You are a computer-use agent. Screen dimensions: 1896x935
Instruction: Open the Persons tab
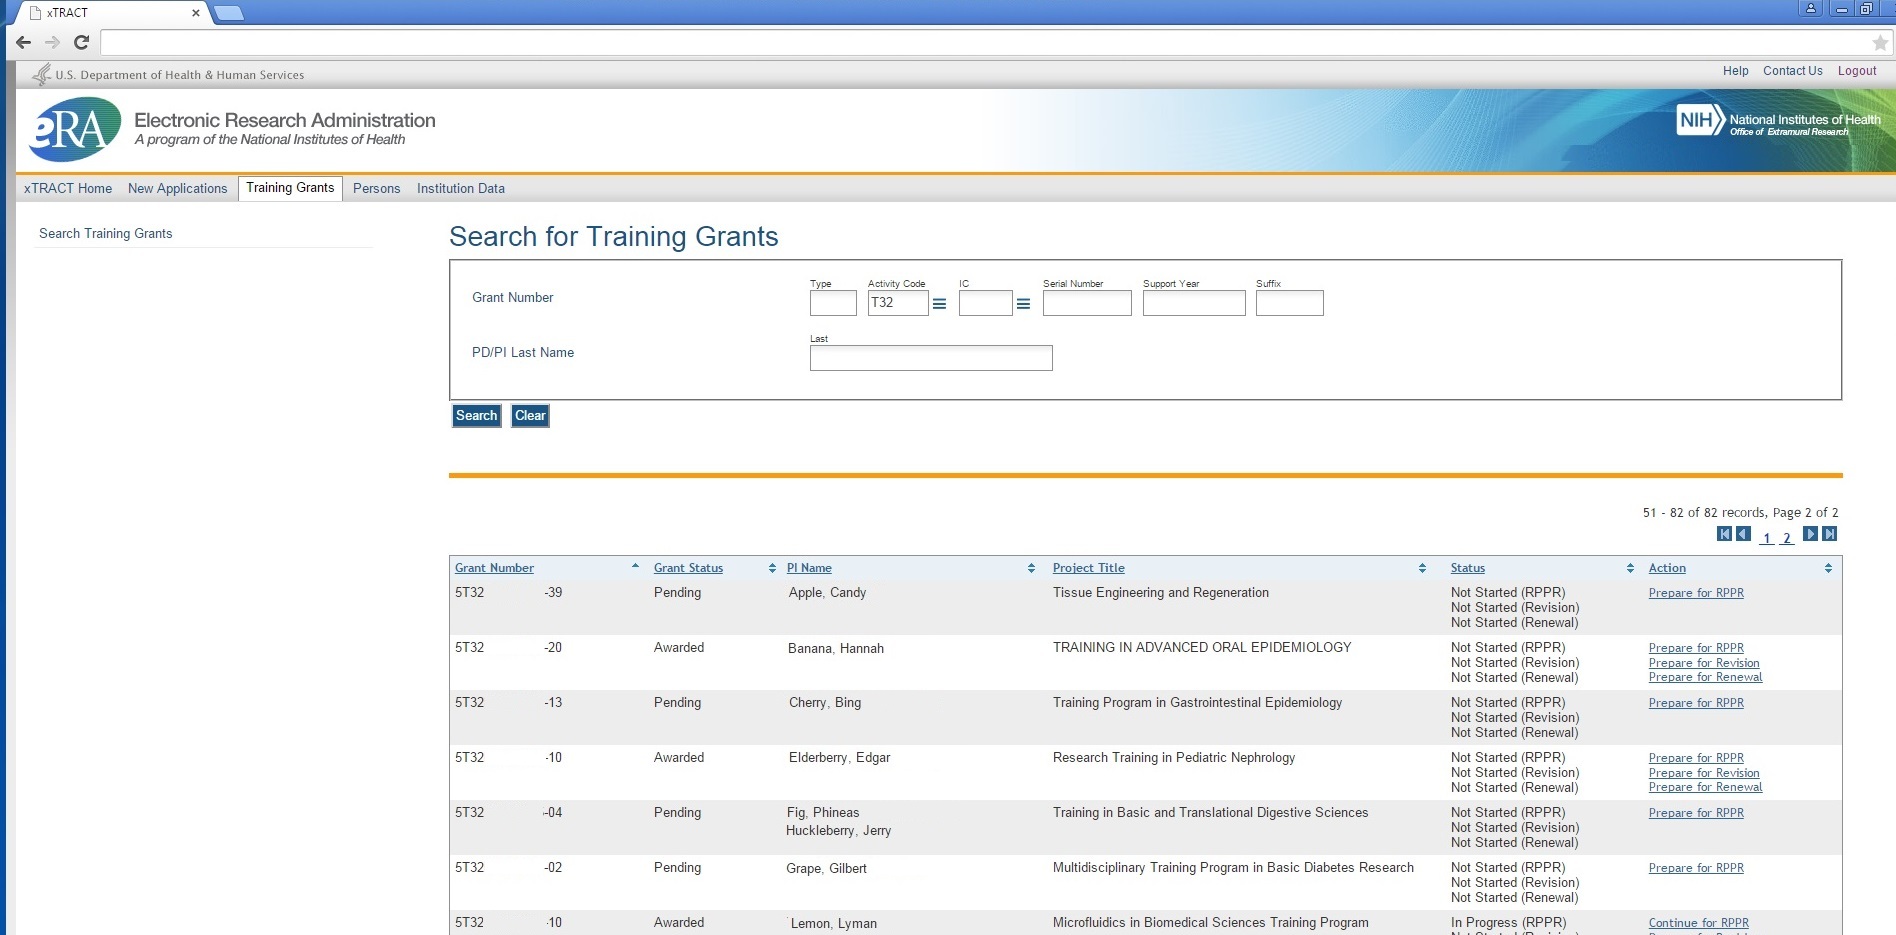(x=376, y=188)
